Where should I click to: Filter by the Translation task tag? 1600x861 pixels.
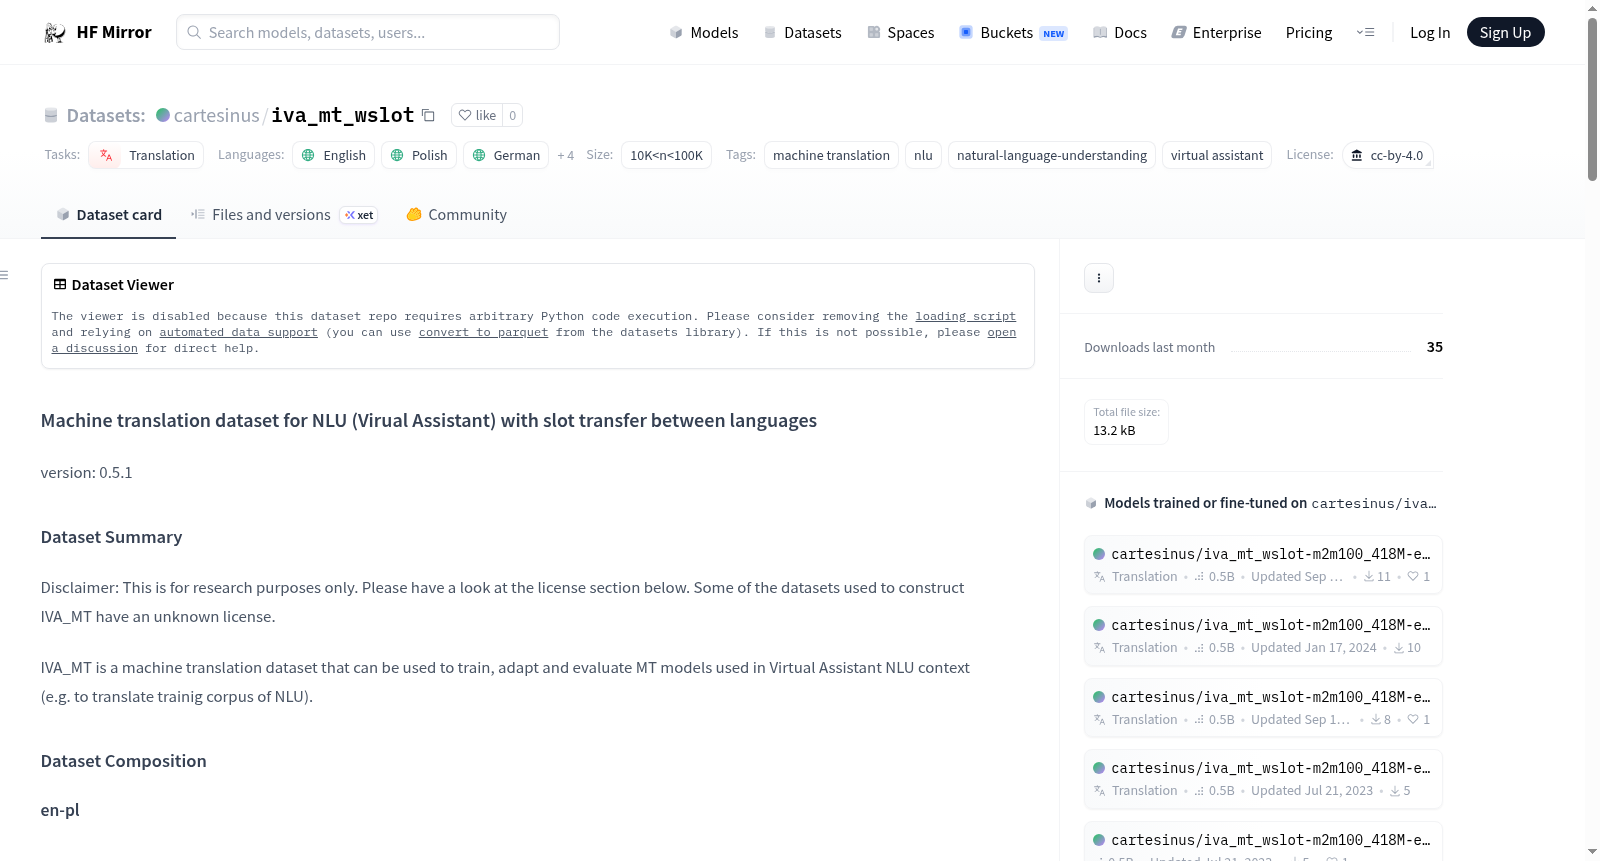[x=146, y=155]
